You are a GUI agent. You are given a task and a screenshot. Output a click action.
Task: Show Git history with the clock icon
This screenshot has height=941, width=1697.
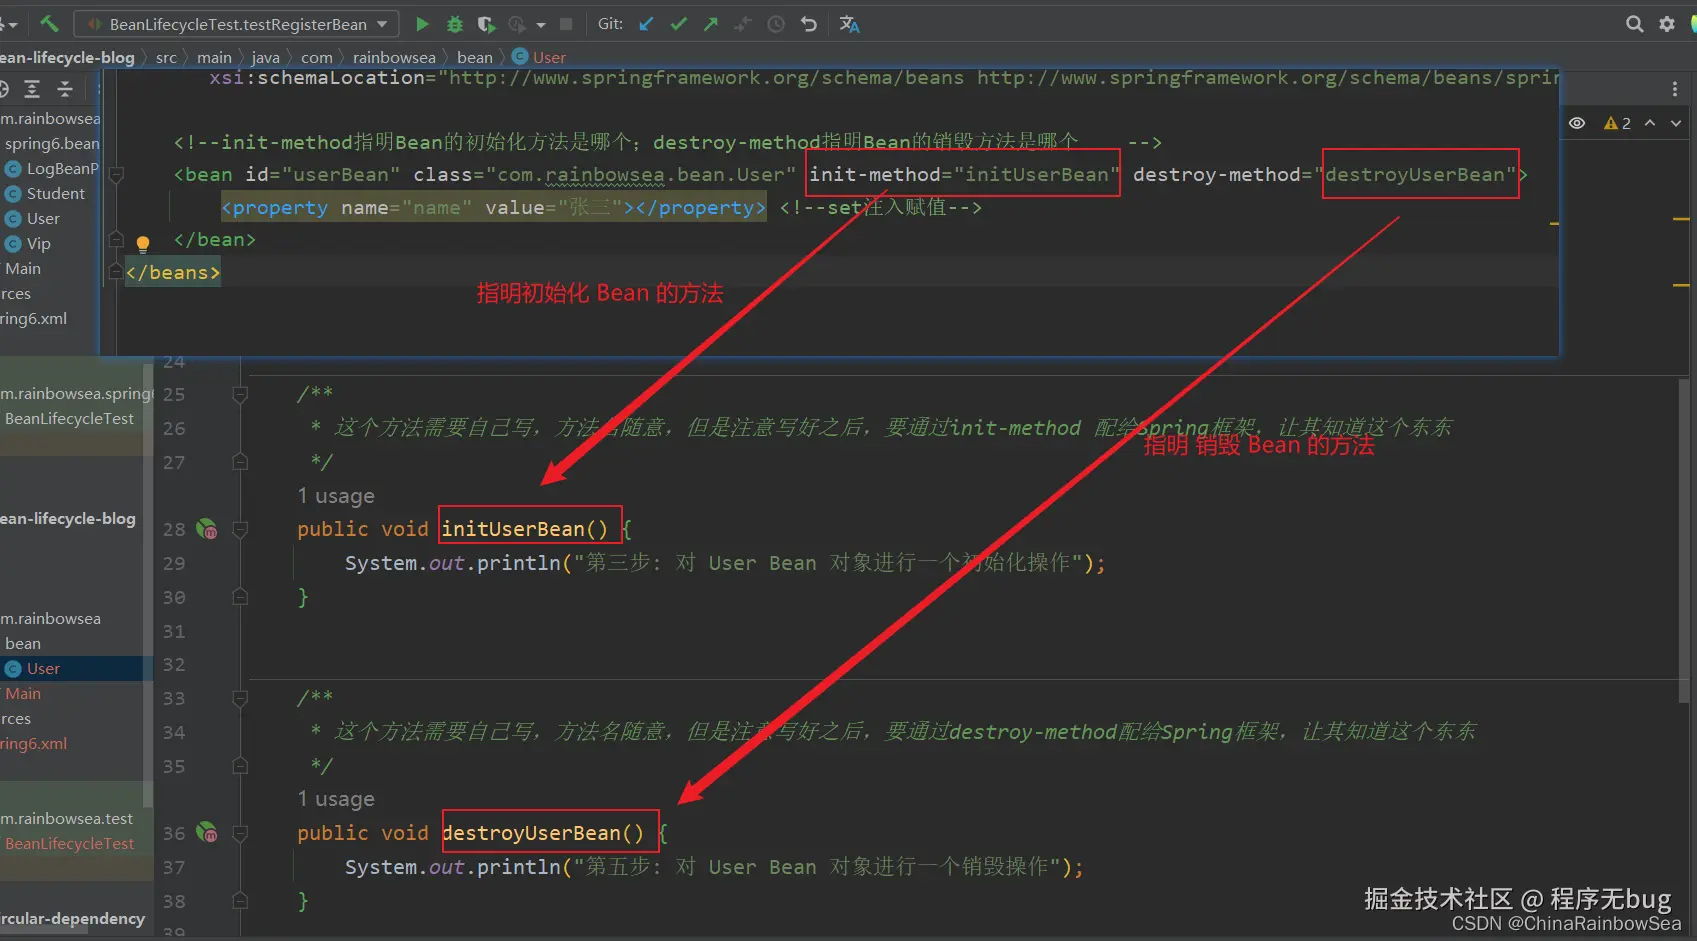pyautogui.click(x=776, y=24)
